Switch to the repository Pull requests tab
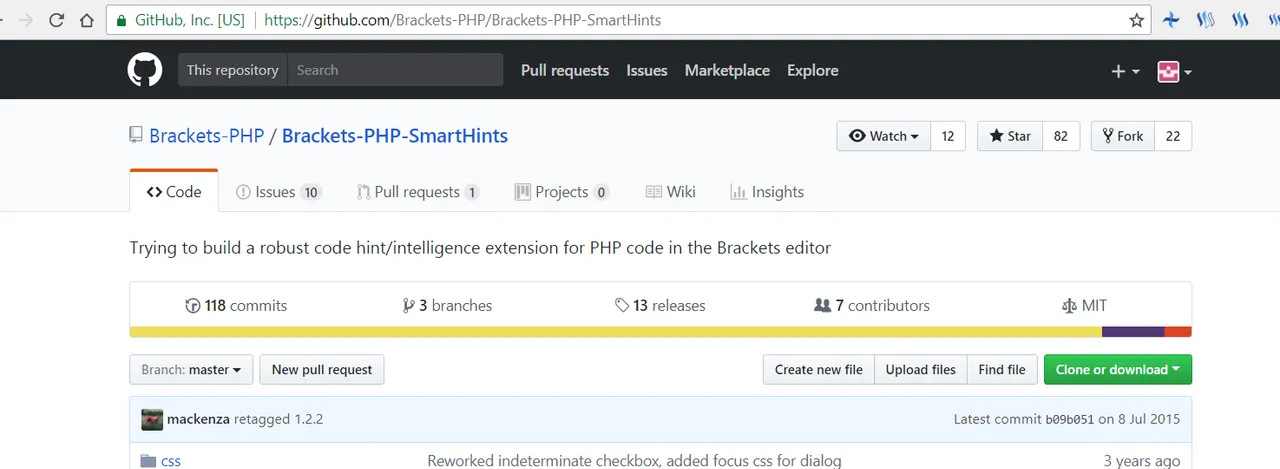This screenshot has height=469, width=1280. point(418,192)
